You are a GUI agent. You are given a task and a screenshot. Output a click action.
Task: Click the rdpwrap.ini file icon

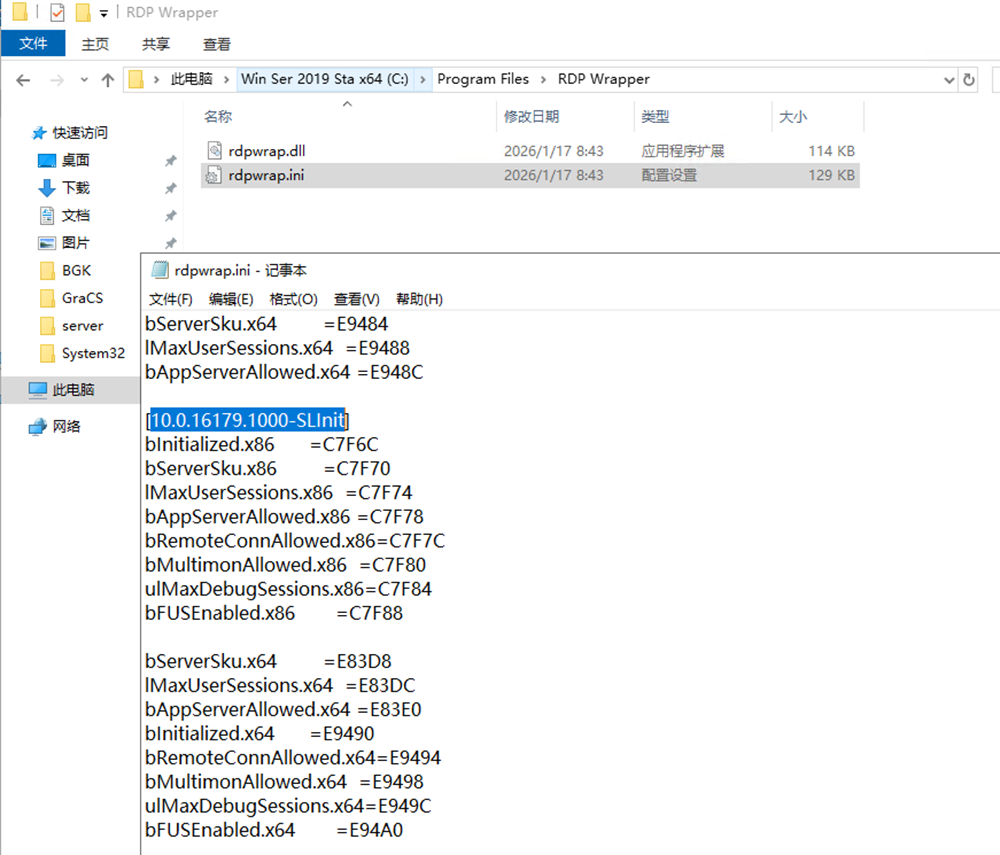pos(214,175)
